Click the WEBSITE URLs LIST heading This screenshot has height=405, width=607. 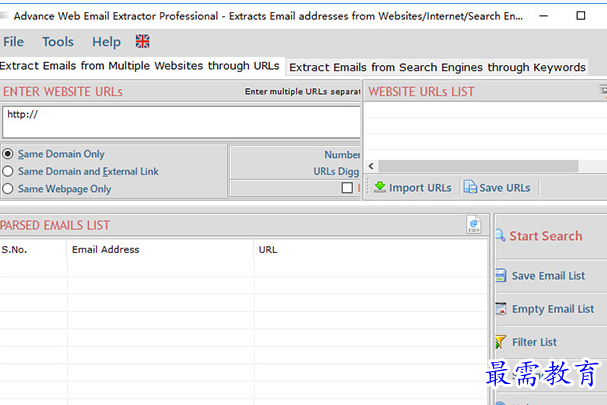421,92
